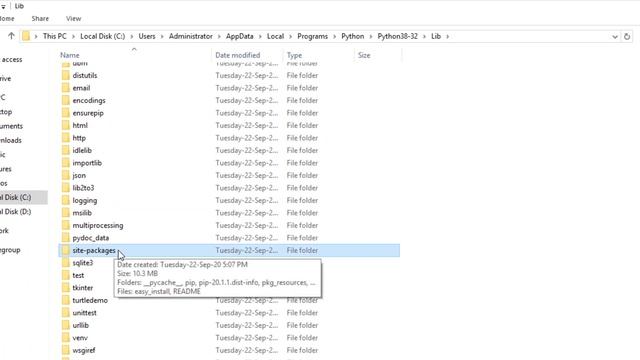Select the ensurepip folder icon

tap(66, 113)
